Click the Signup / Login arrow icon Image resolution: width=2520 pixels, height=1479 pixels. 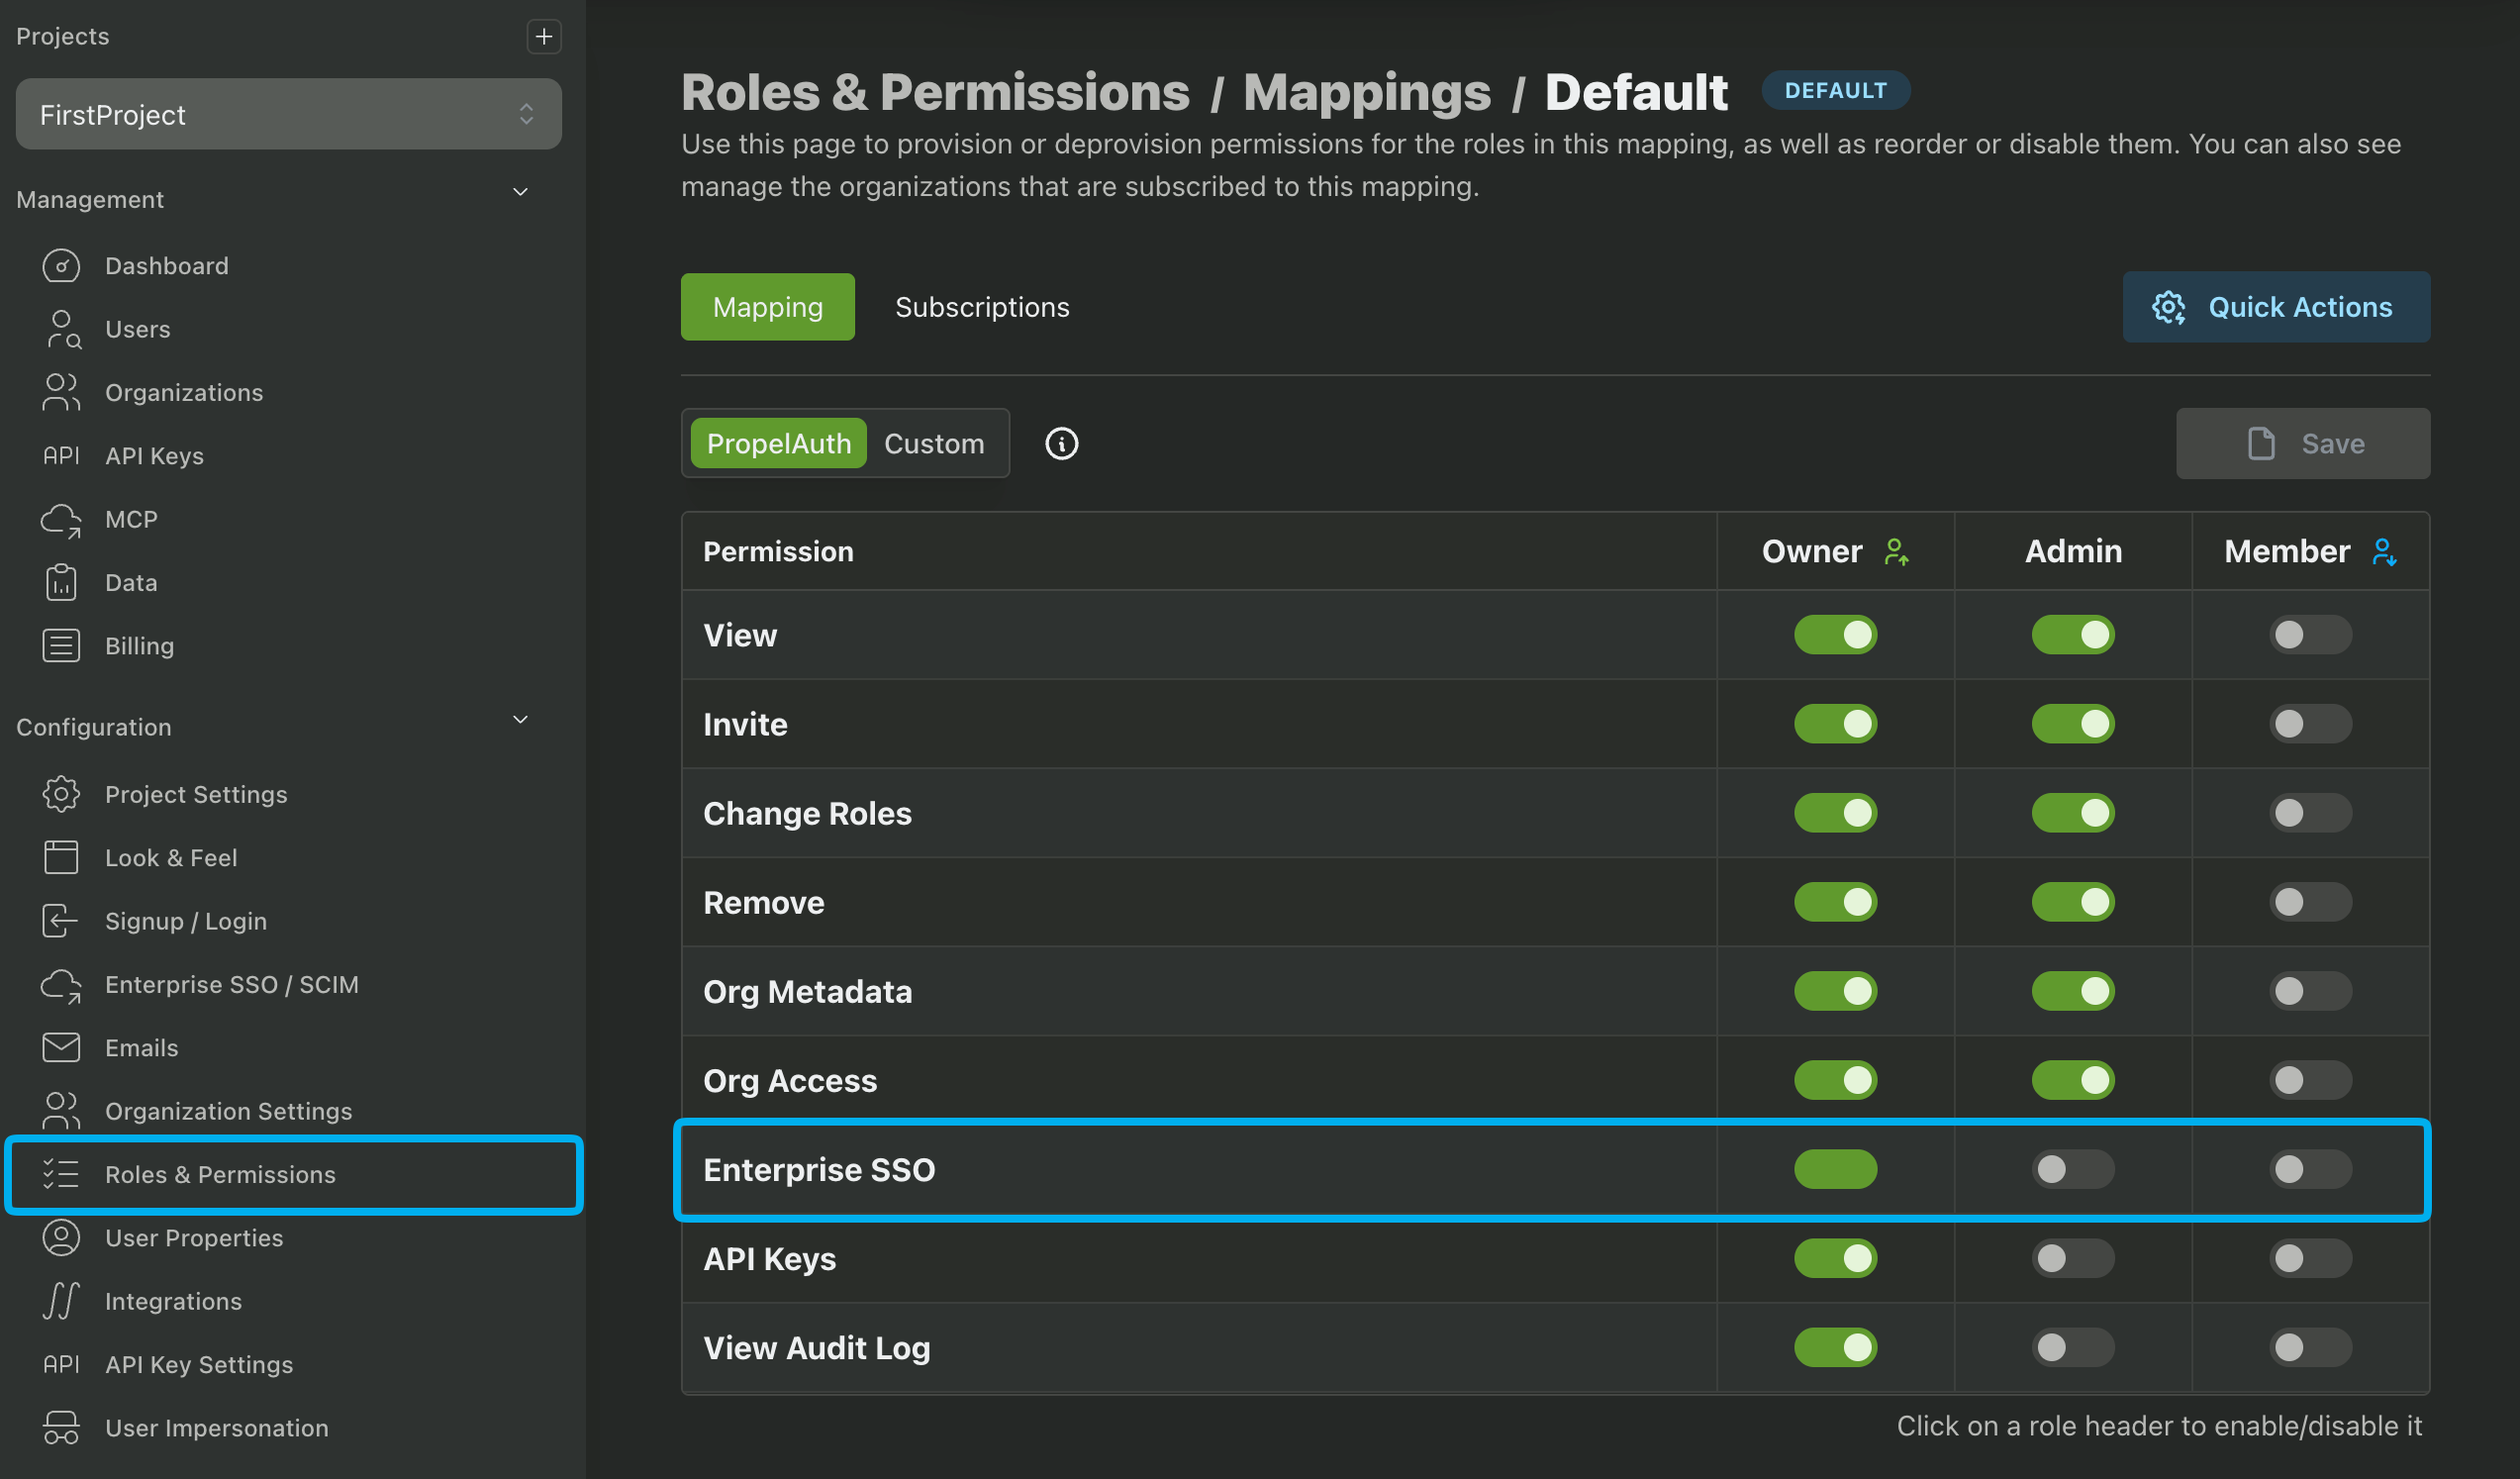61,921
